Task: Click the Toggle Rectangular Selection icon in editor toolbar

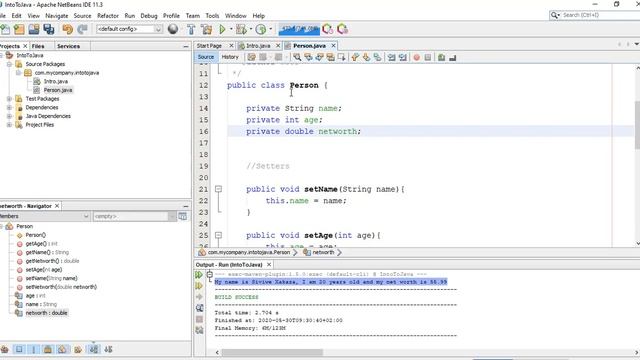Action: 342,58
